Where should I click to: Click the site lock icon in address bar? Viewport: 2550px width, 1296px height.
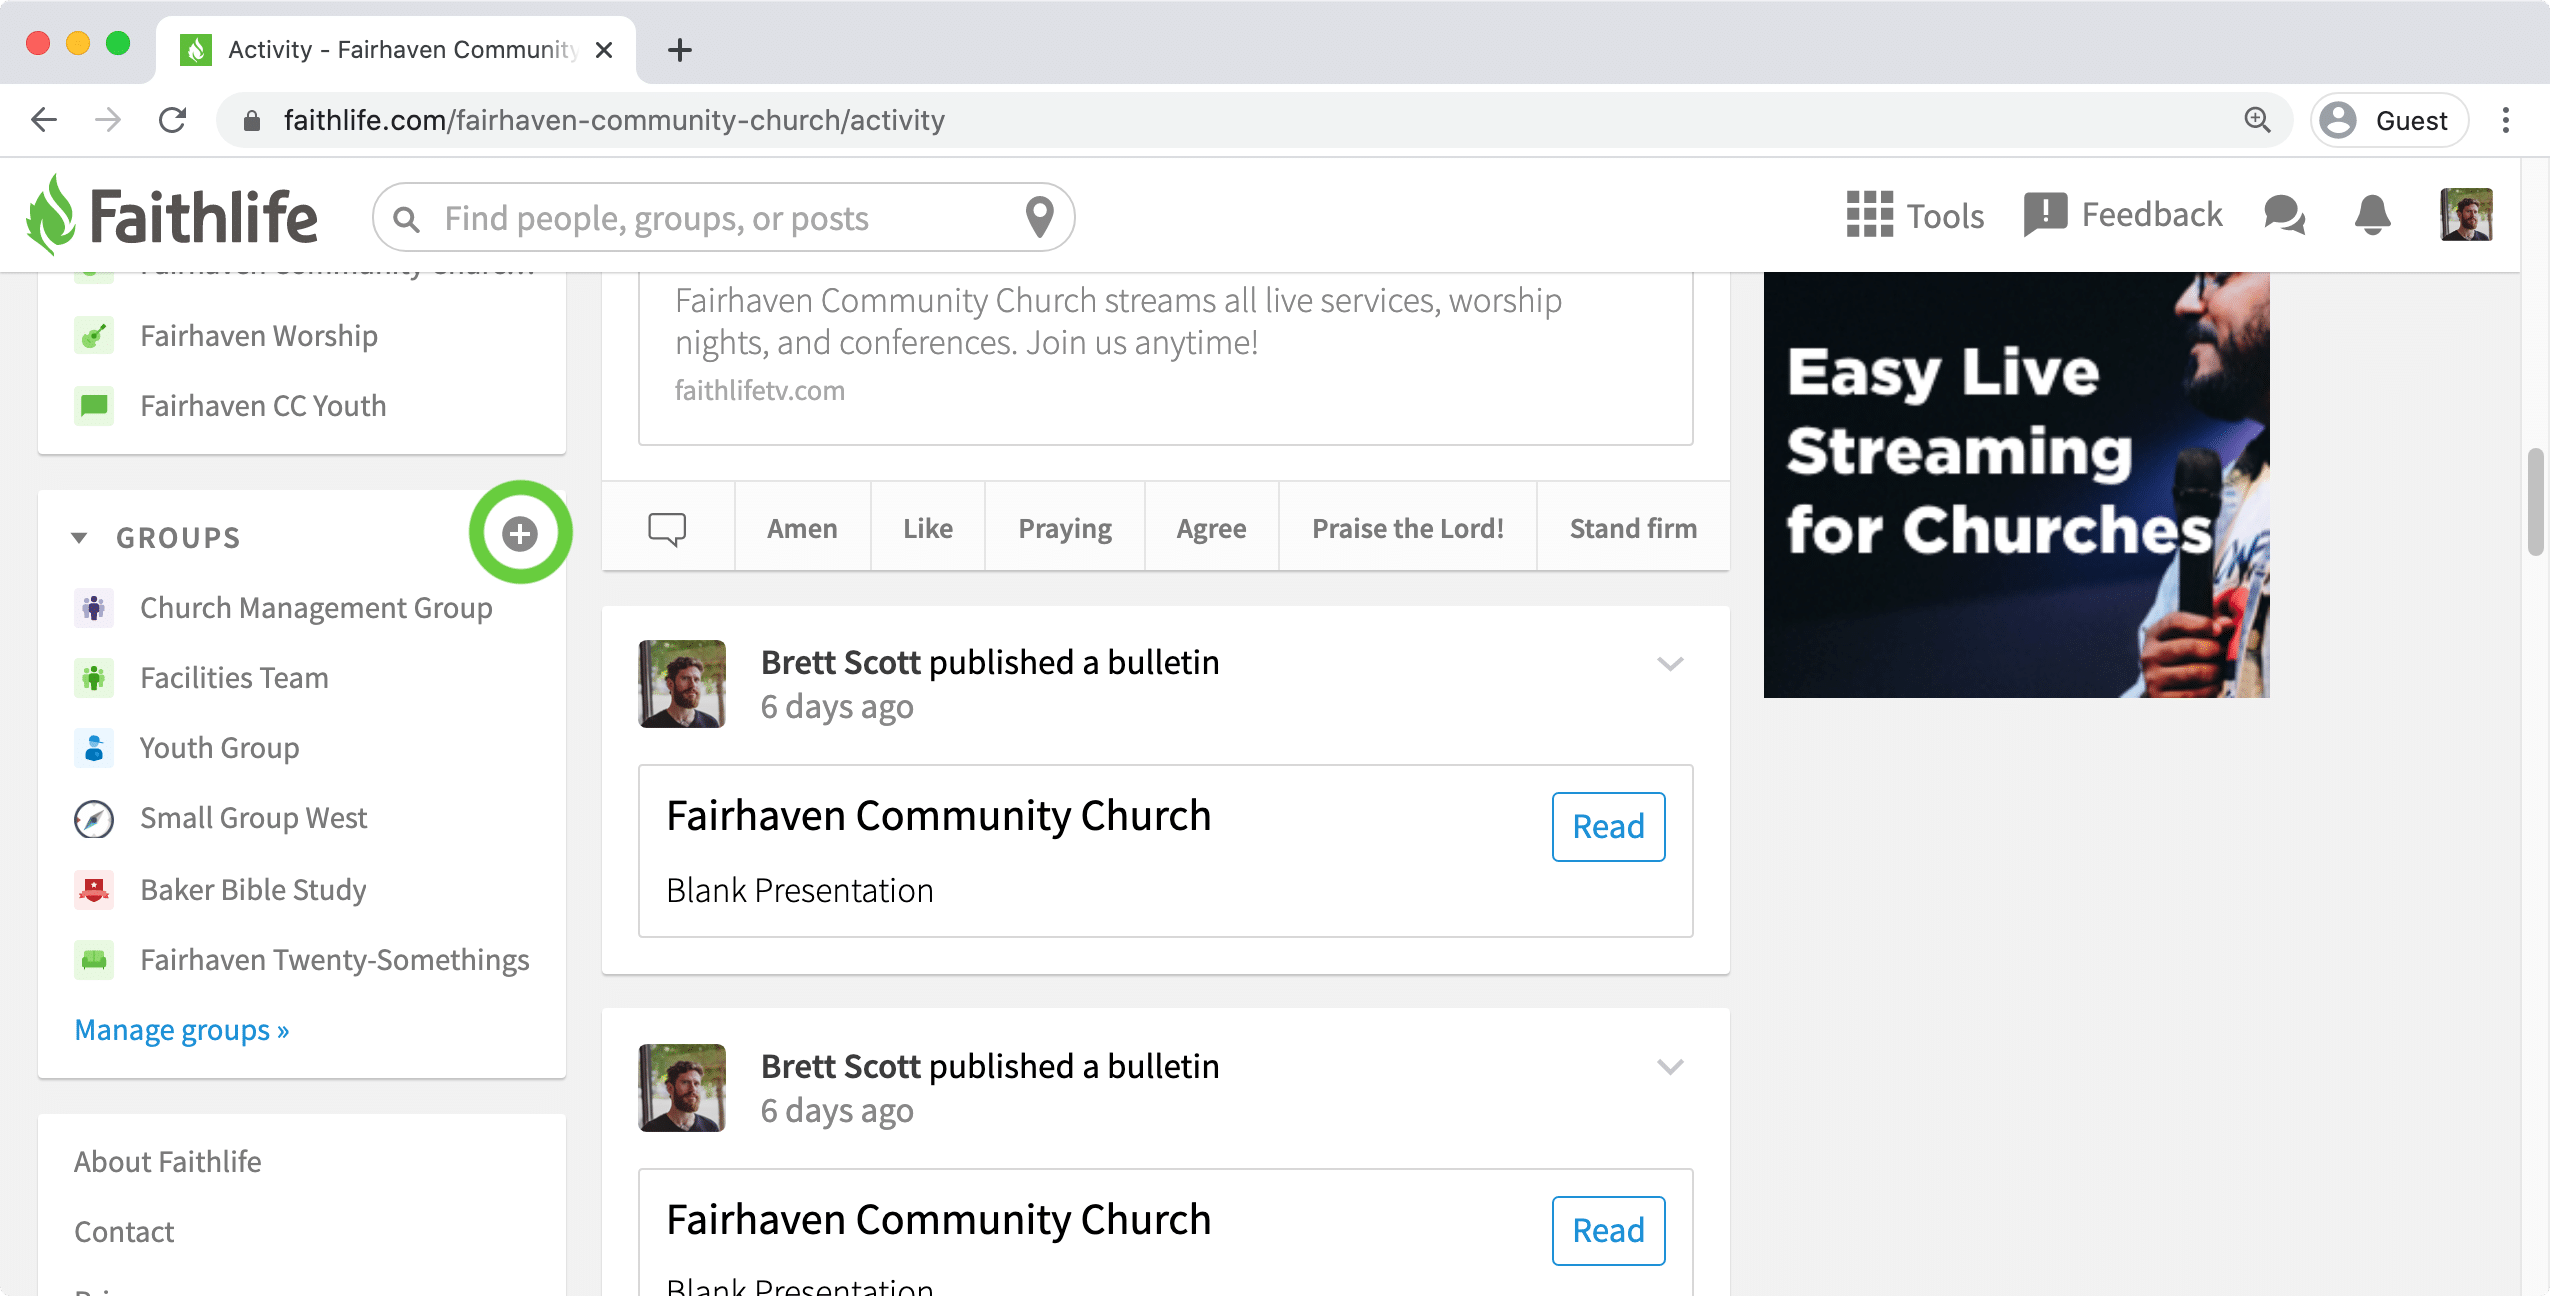[252, 121]
